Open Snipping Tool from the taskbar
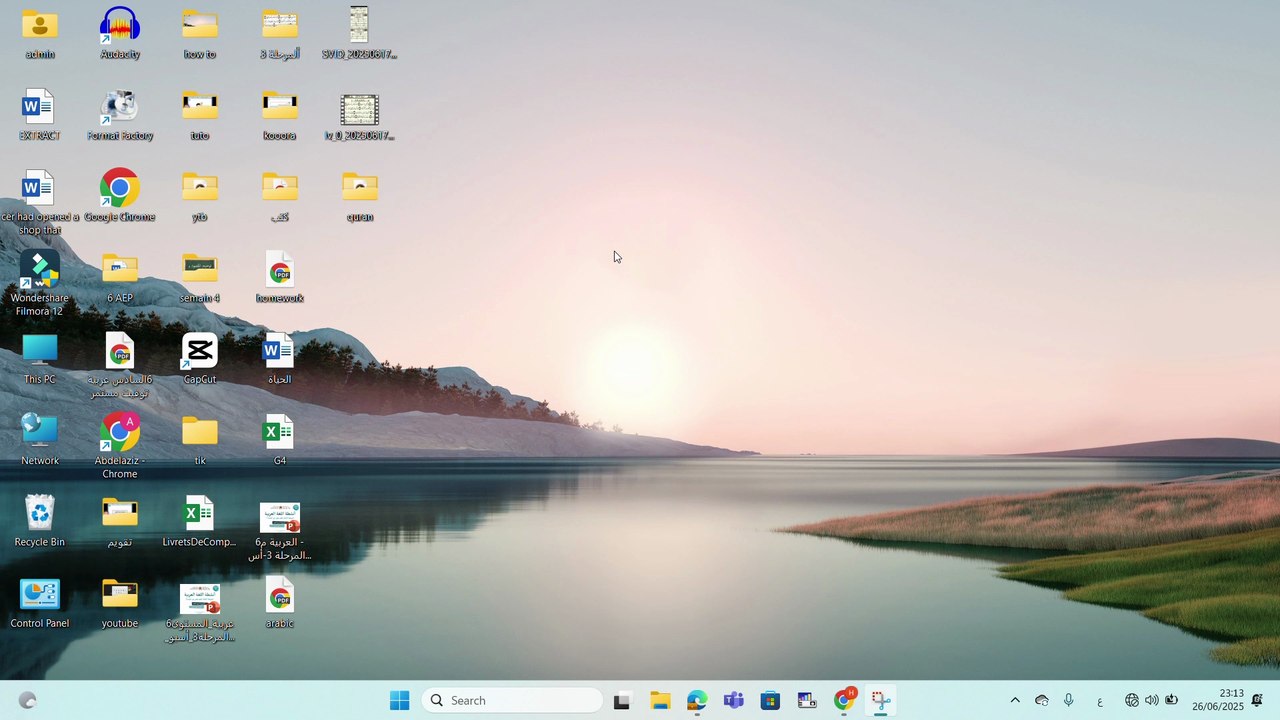The image size is (1280, 720). 881,701
